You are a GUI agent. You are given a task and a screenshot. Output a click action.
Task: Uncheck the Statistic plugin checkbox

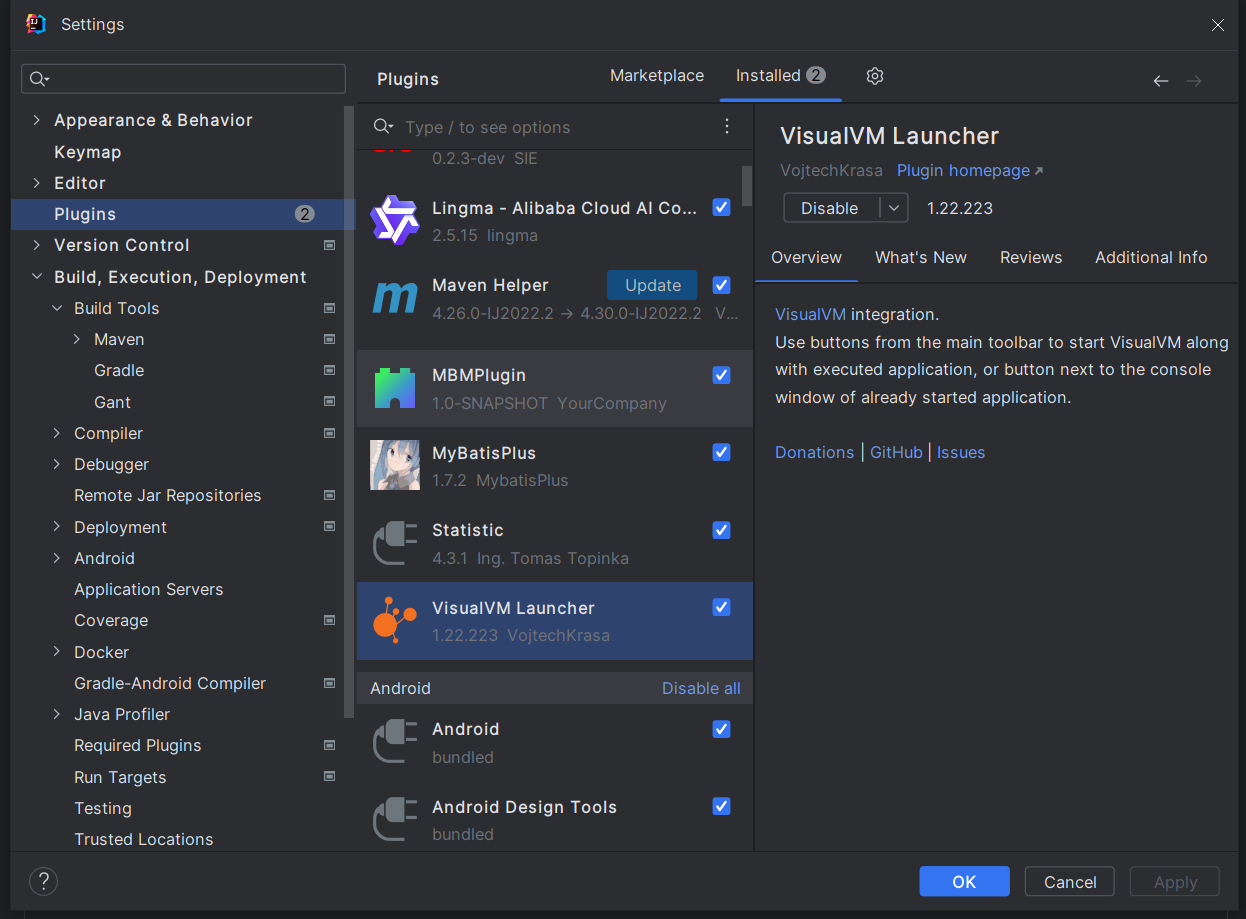click(721, 530)
